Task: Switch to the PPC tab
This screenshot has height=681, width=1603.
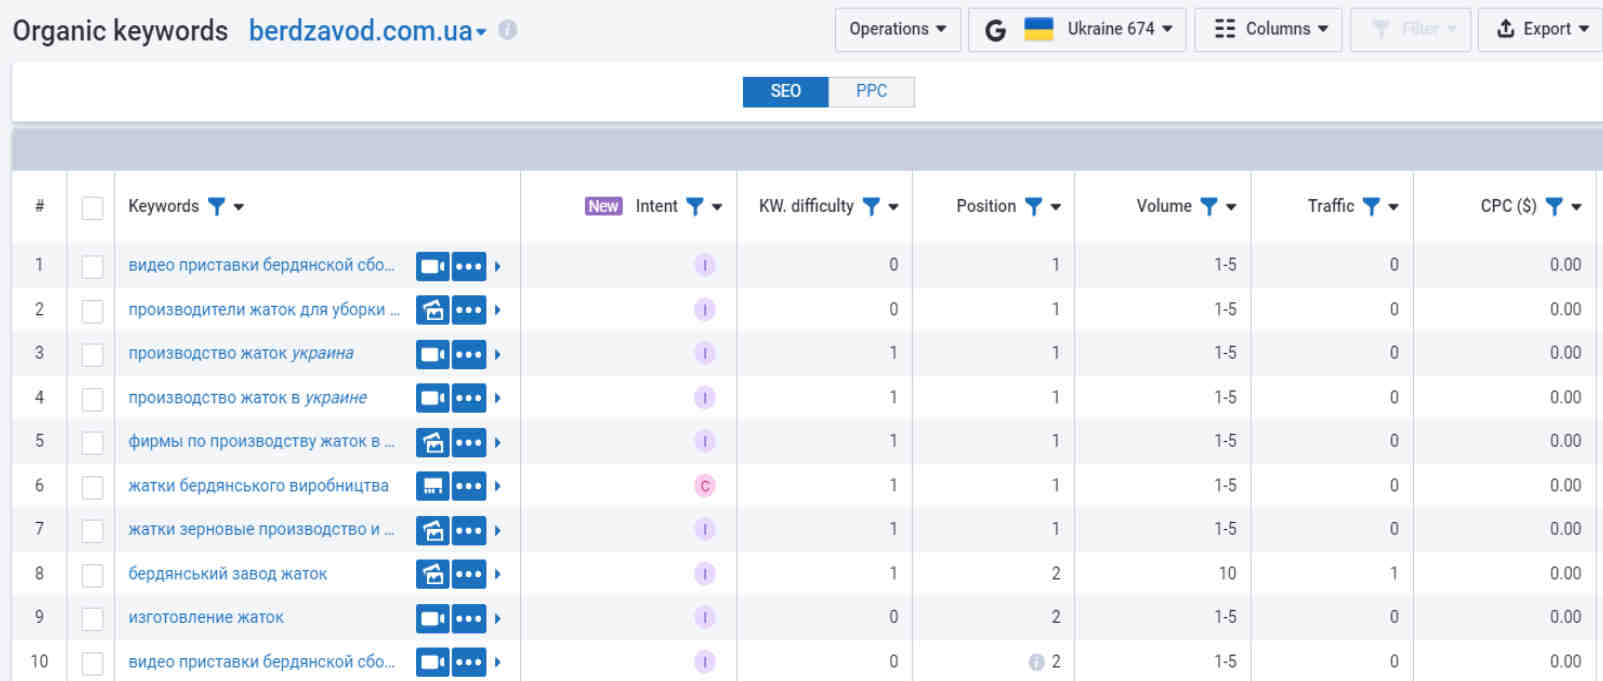Action: pos(871,91)
